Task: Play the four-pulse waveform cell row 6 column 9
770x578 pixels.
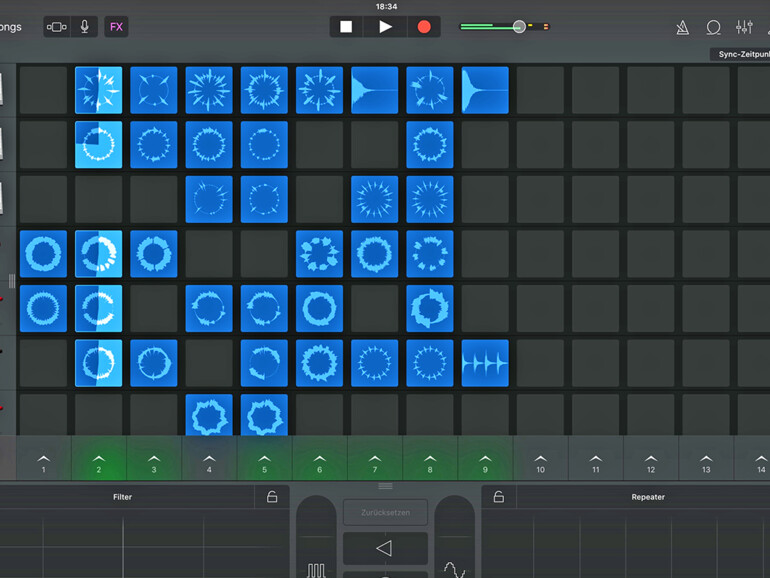Action: coord(485,363)
